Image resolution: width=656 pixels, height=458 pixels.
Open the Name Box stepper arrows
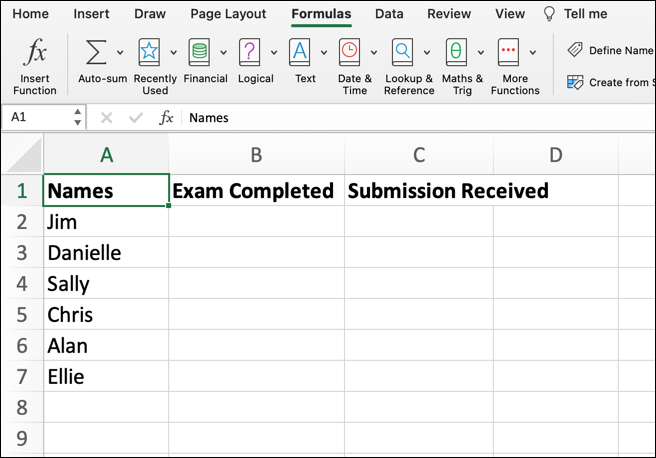[77, 117]
